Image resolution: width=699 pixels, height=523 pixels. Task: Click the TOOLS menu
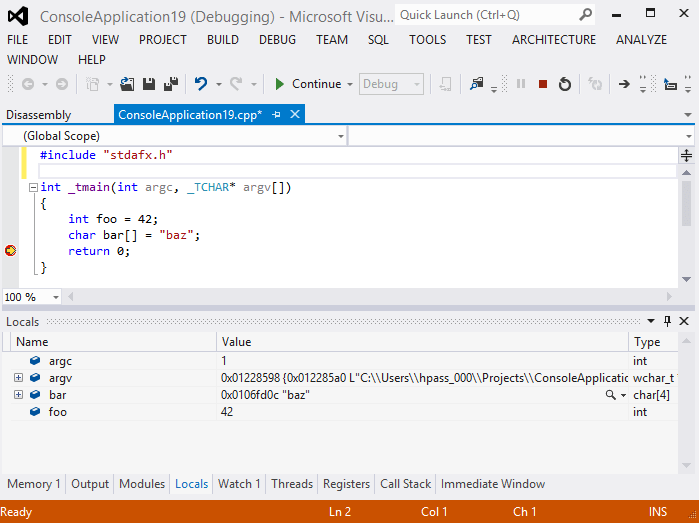click(x=428, y=40)
